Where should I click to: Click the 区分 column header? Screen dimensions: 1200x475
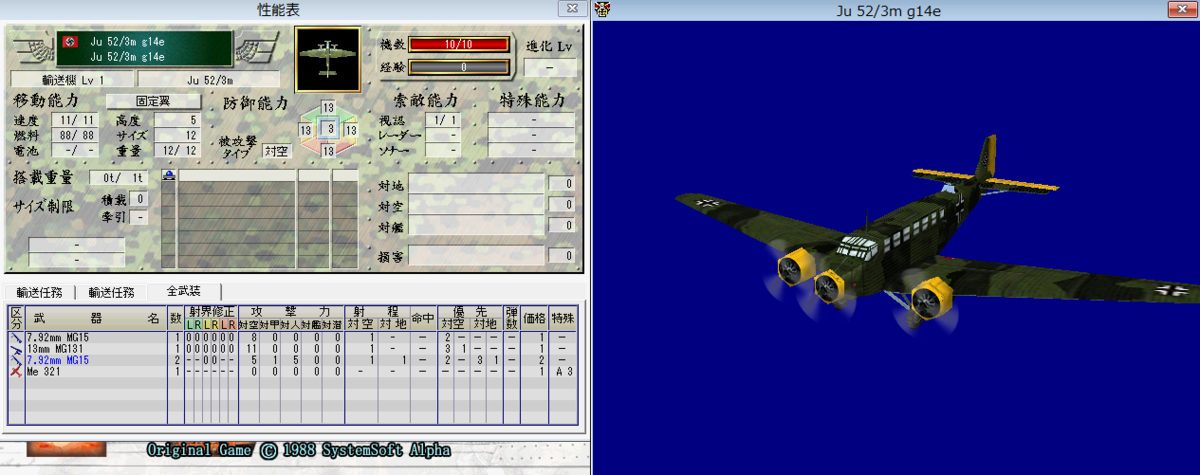click(x=16, y=318)
